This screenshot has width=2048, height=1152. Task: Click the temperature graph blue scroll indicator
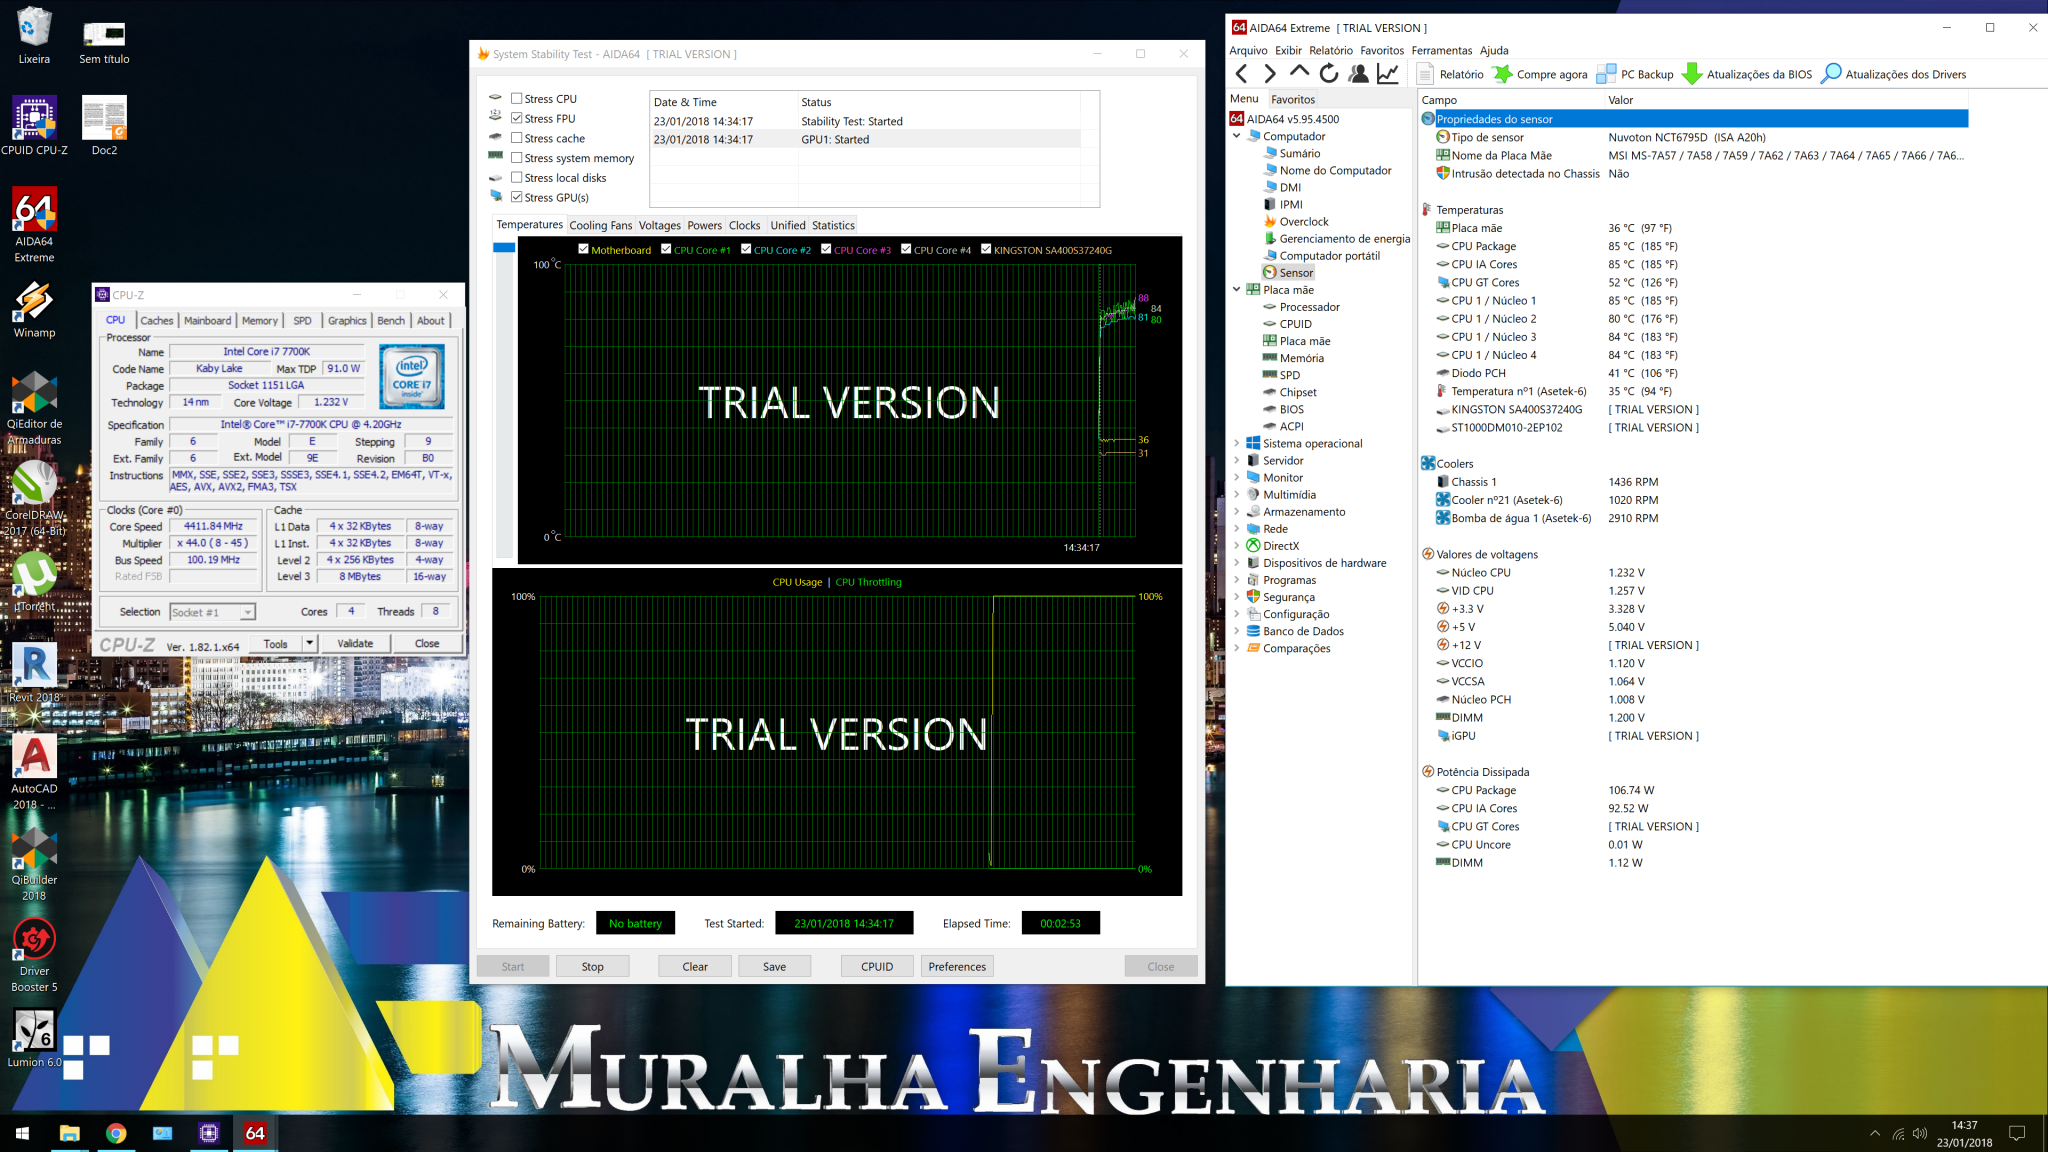pyautogui.click(x=504, y=248)
